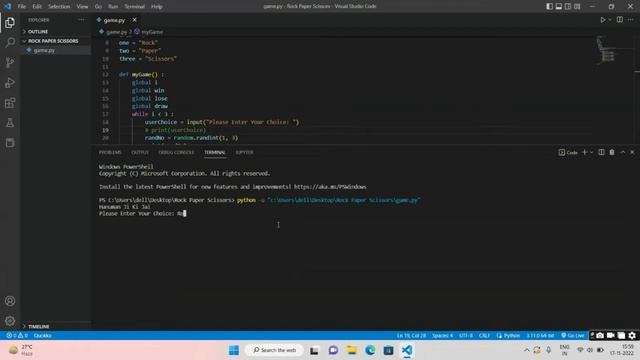Click the code minimap
The image size is (640, 360).
pyautogui.click(x=606, y=50)
